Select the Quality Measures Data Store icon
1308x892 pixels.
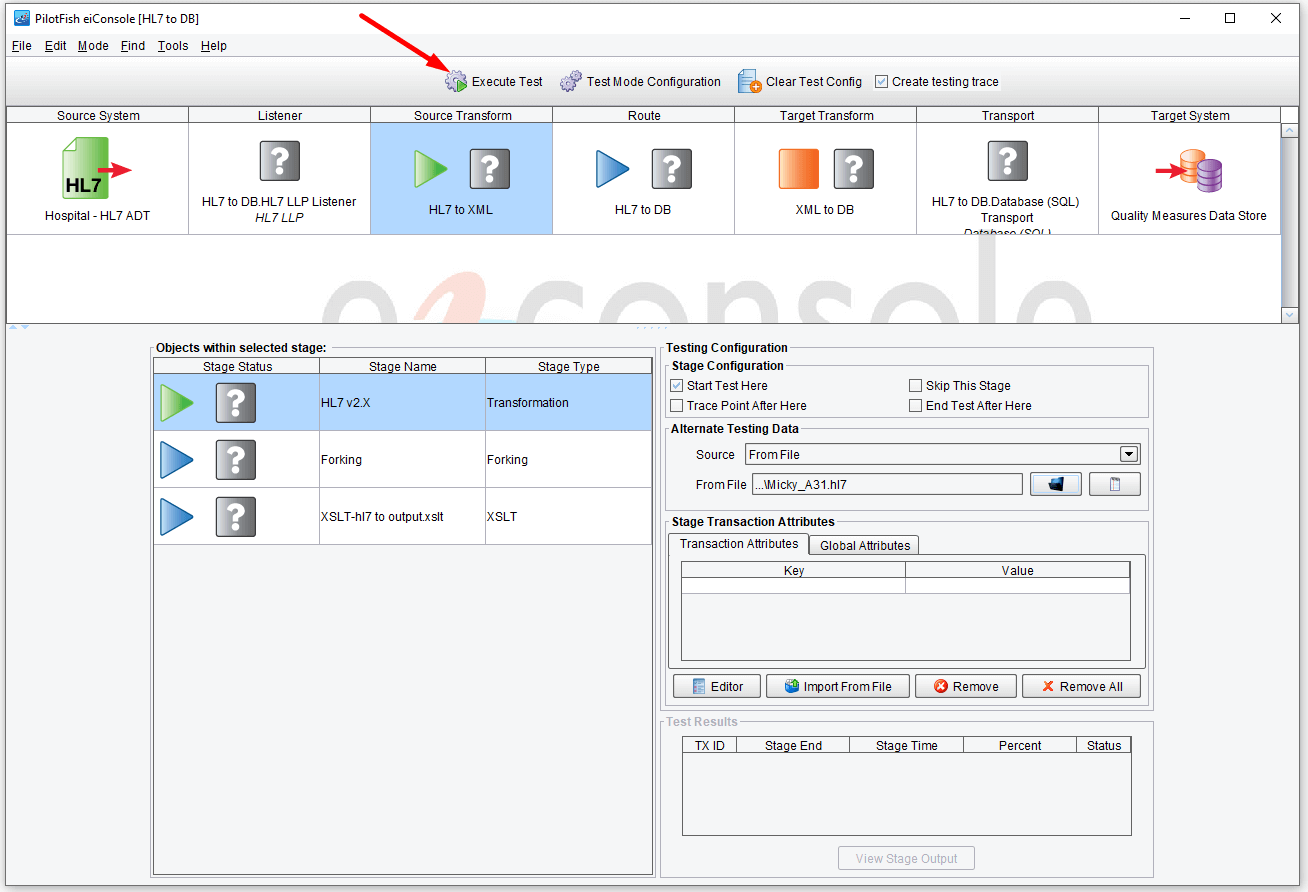(1190, 171)
